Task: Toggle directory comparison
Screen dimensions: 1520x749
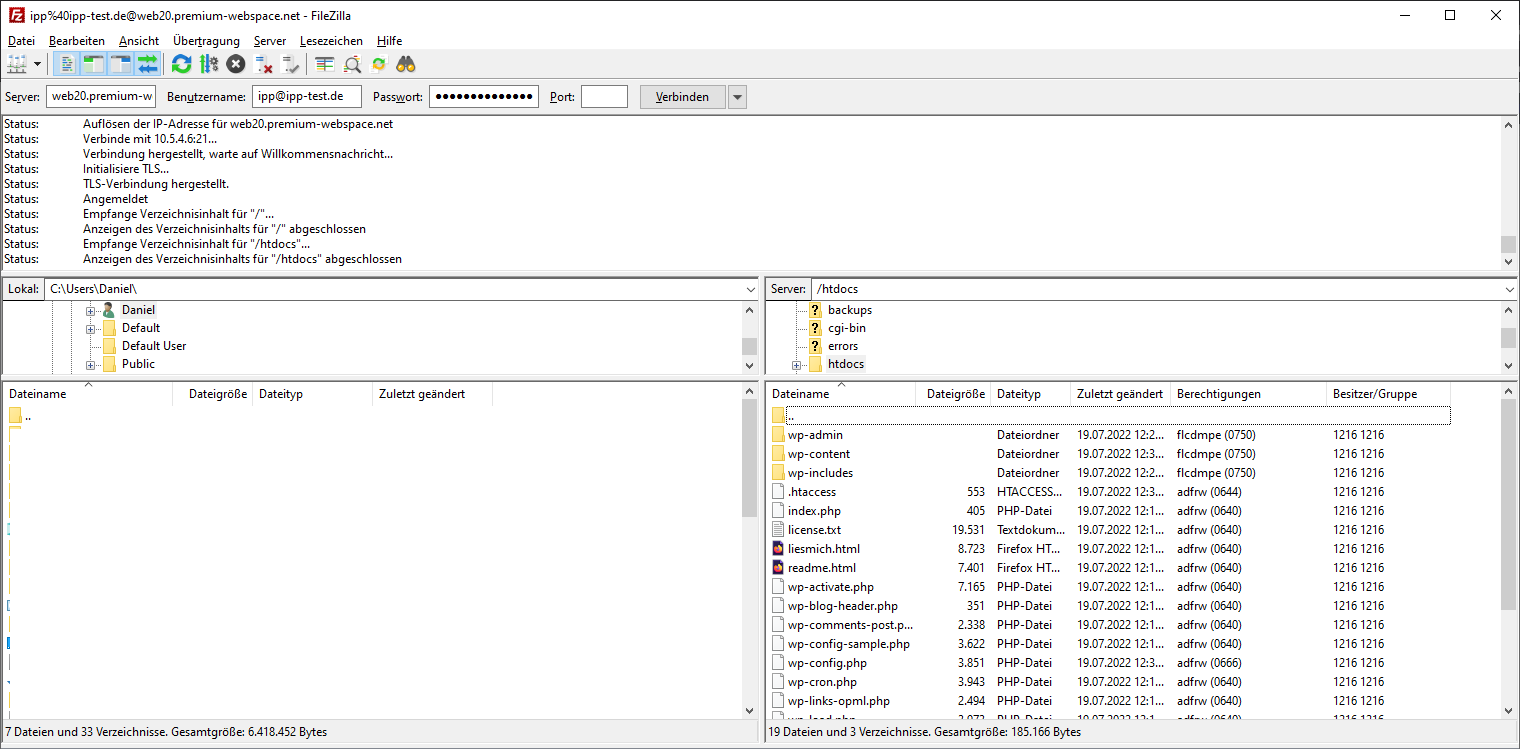Action: click(352, 64)
